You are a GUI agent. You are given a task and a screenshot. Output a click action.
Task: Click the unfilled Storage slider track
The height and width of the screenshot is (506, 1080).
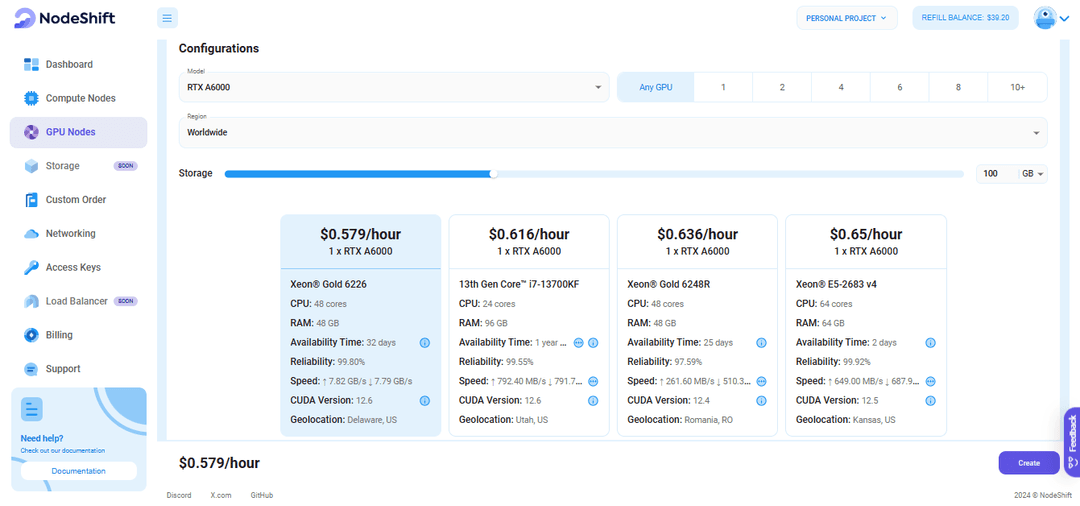click(x=730, y=174)
